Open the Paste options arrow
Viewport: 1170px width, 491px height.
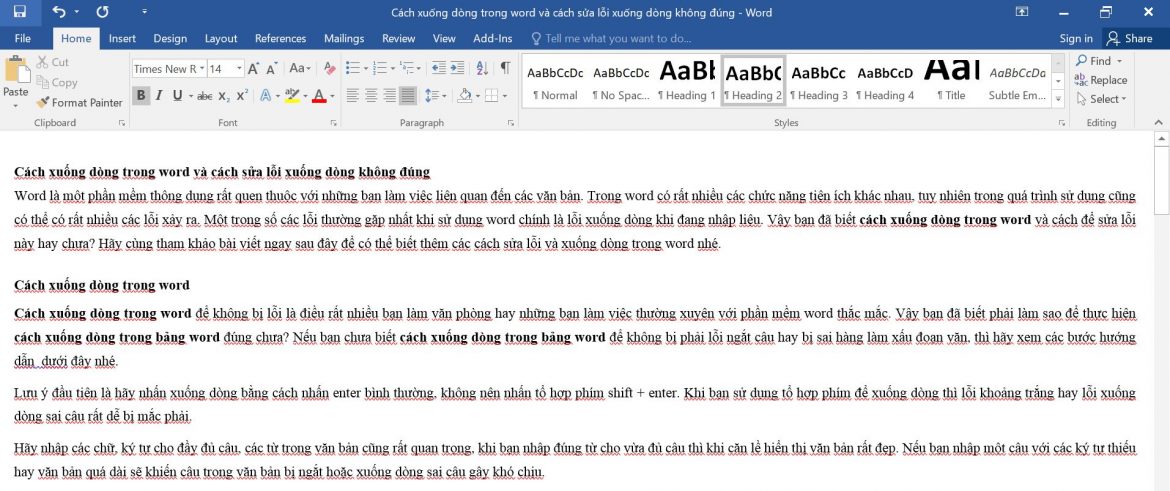click(15, 105)
